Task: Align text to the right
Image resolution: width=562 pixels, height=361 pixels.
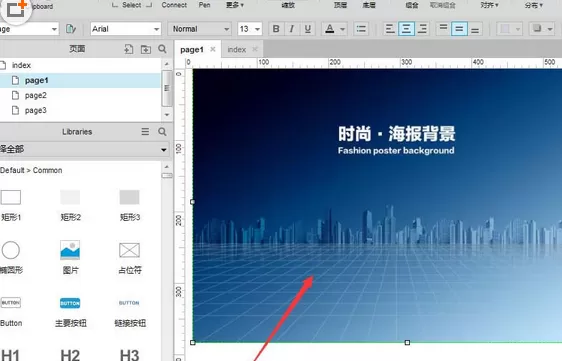Action: [x=423, y=29]
